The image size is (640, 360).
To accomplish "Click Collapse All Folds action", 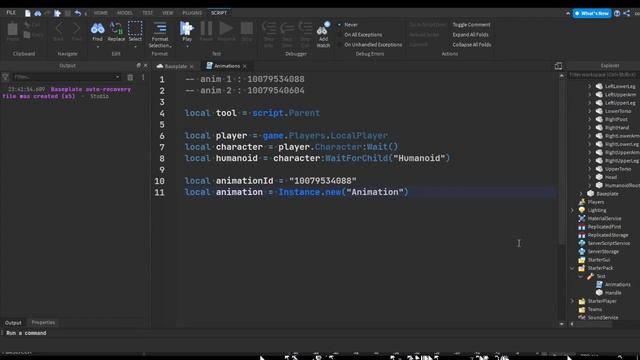I will [x=472, y=44].
